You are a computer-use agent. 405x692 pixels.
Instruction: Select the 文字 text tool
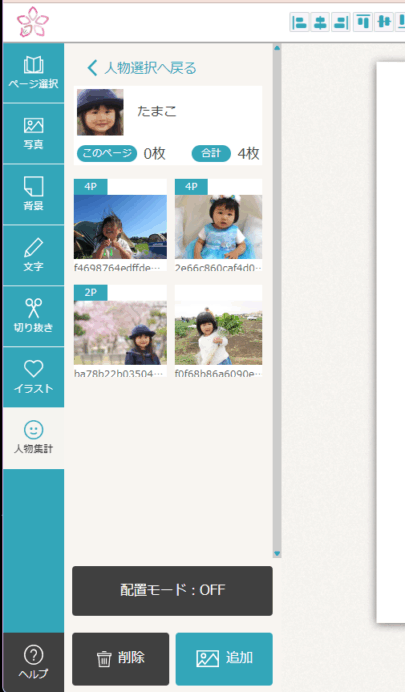[34, 256]
